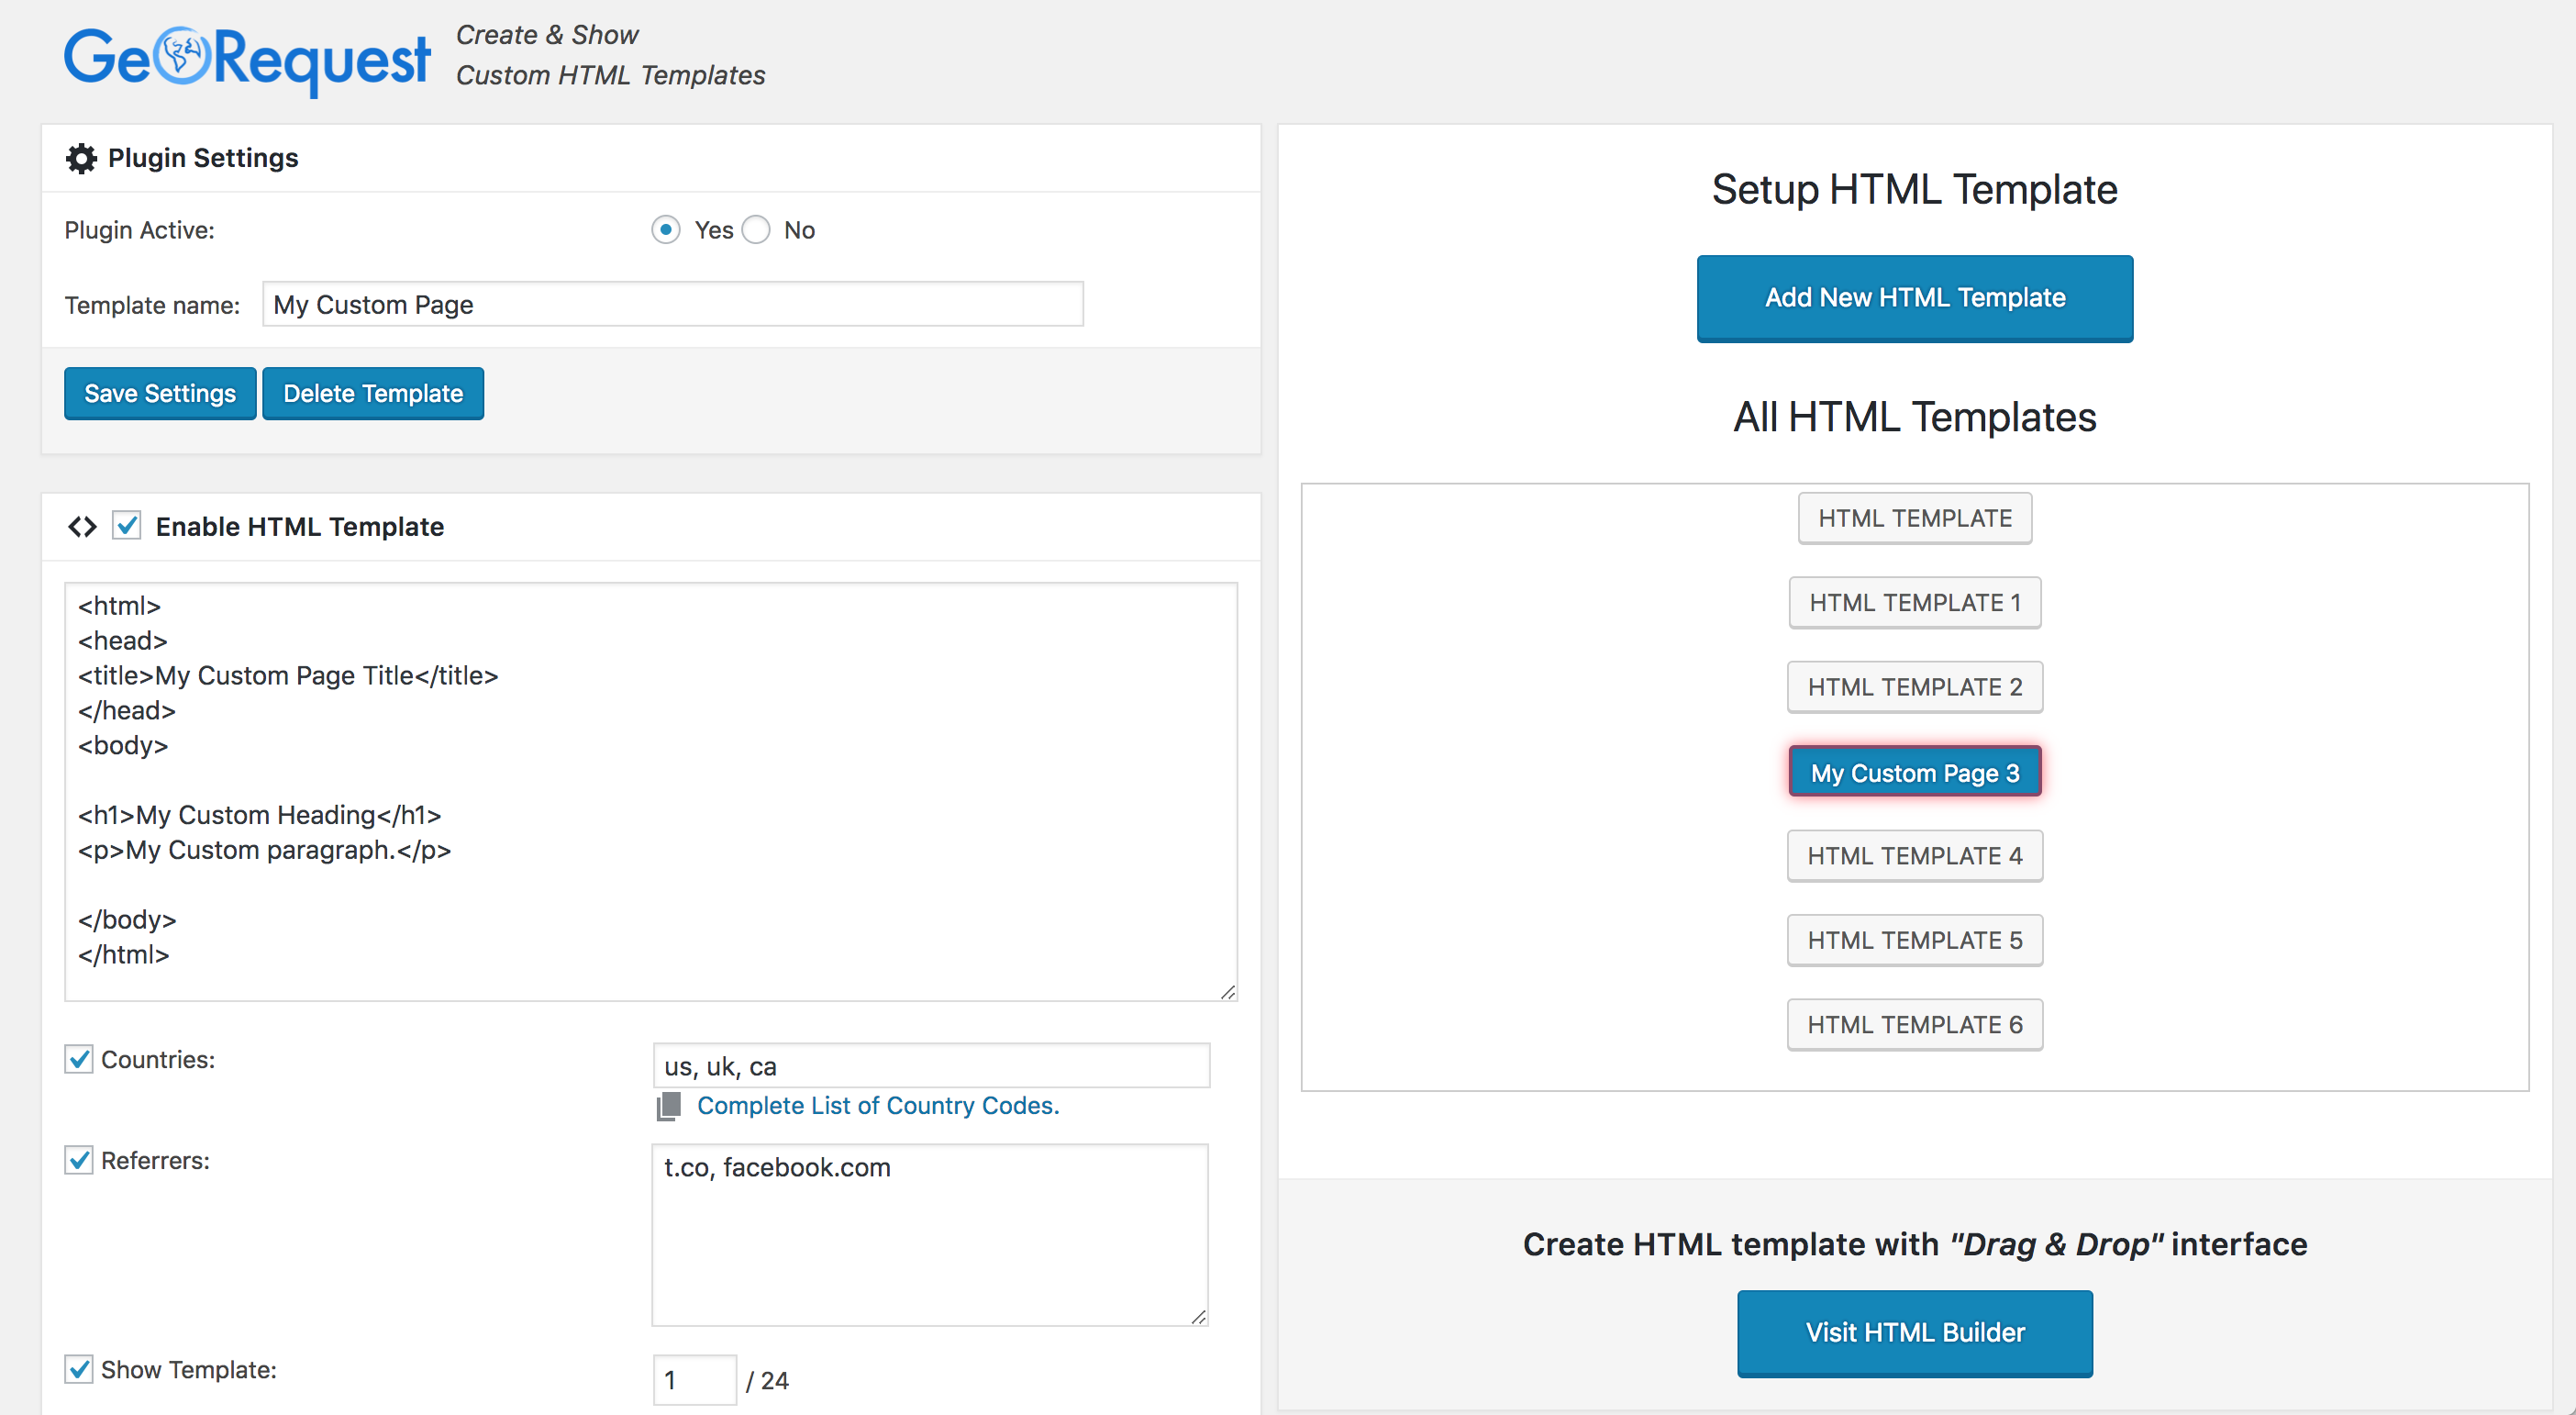
Task: Click the Plugin Settings heading text
Action: pos(203,158)
